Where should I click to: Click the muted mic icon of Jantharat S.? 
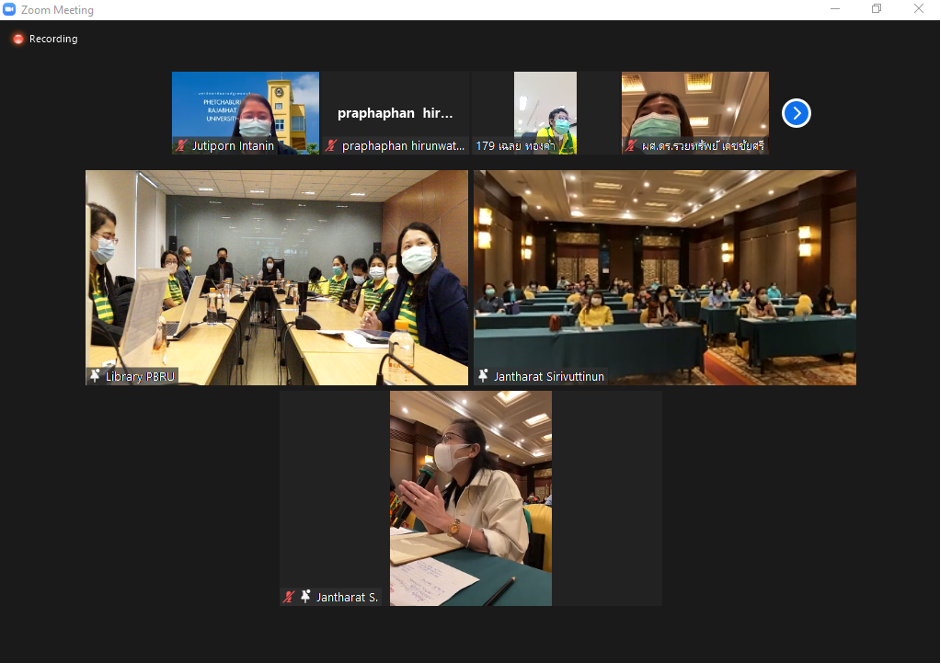(x=289, y=597)
